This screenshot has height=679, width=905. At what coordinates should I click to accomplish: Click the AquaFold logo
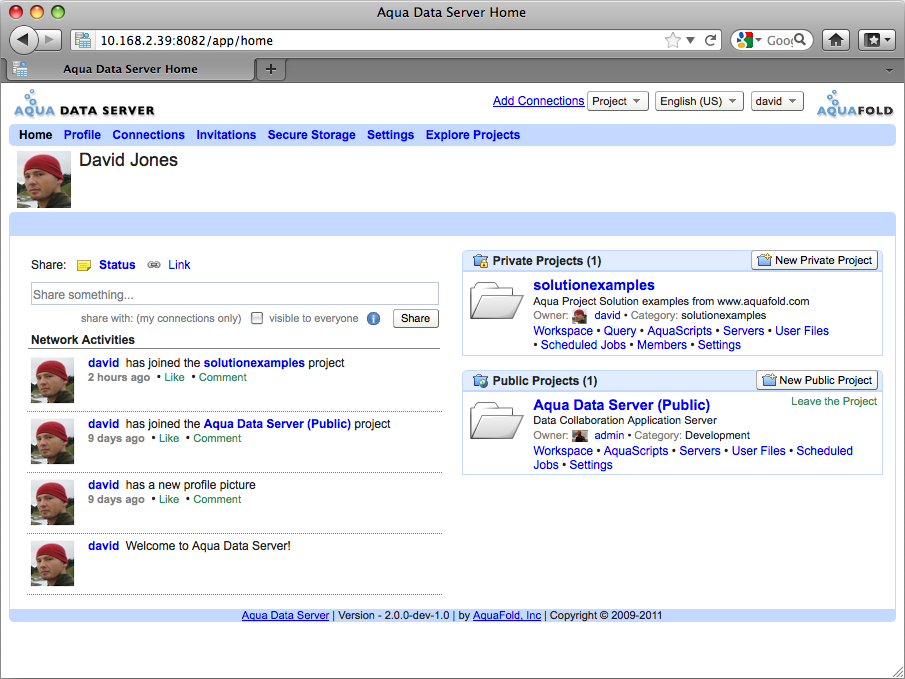[x=855, y=104]
